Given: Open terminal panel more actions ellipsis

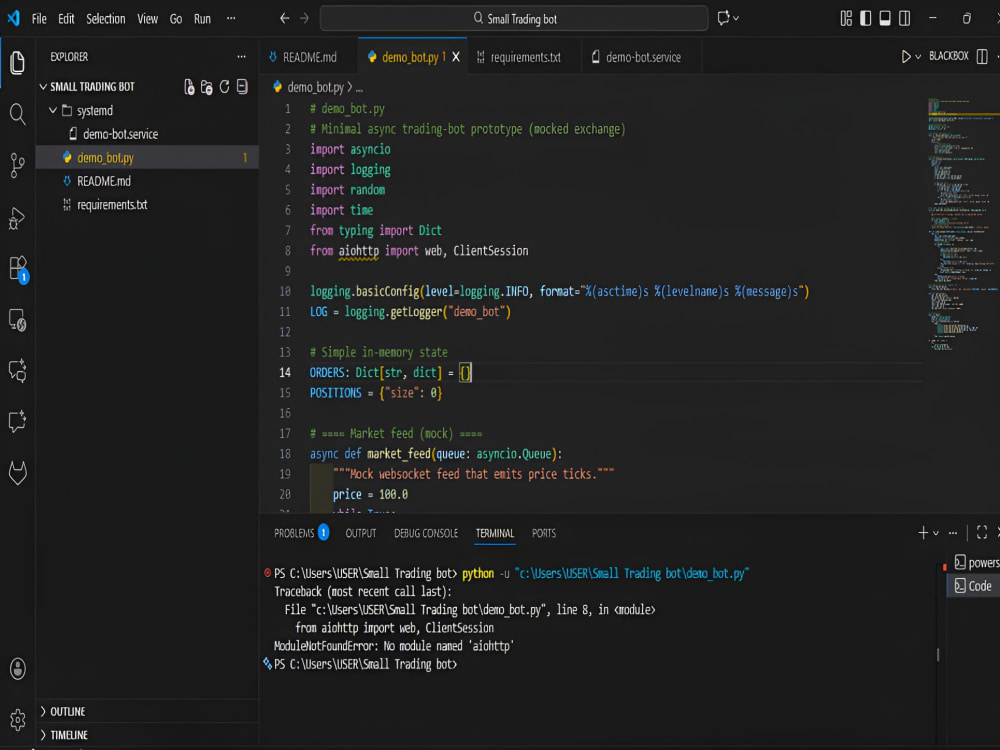Looking at the screenshot, I should (x=953, y=532).
